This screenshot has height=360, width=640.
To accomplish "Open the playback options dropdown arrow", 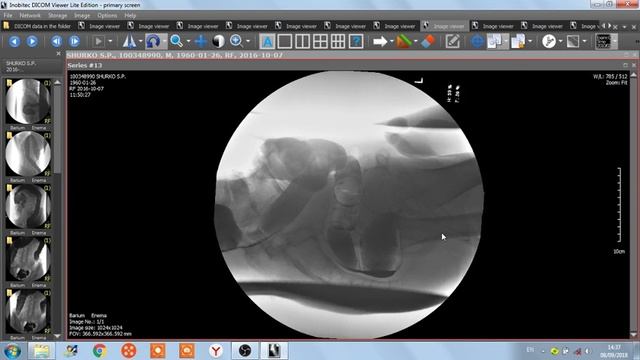I will point(110,41).
